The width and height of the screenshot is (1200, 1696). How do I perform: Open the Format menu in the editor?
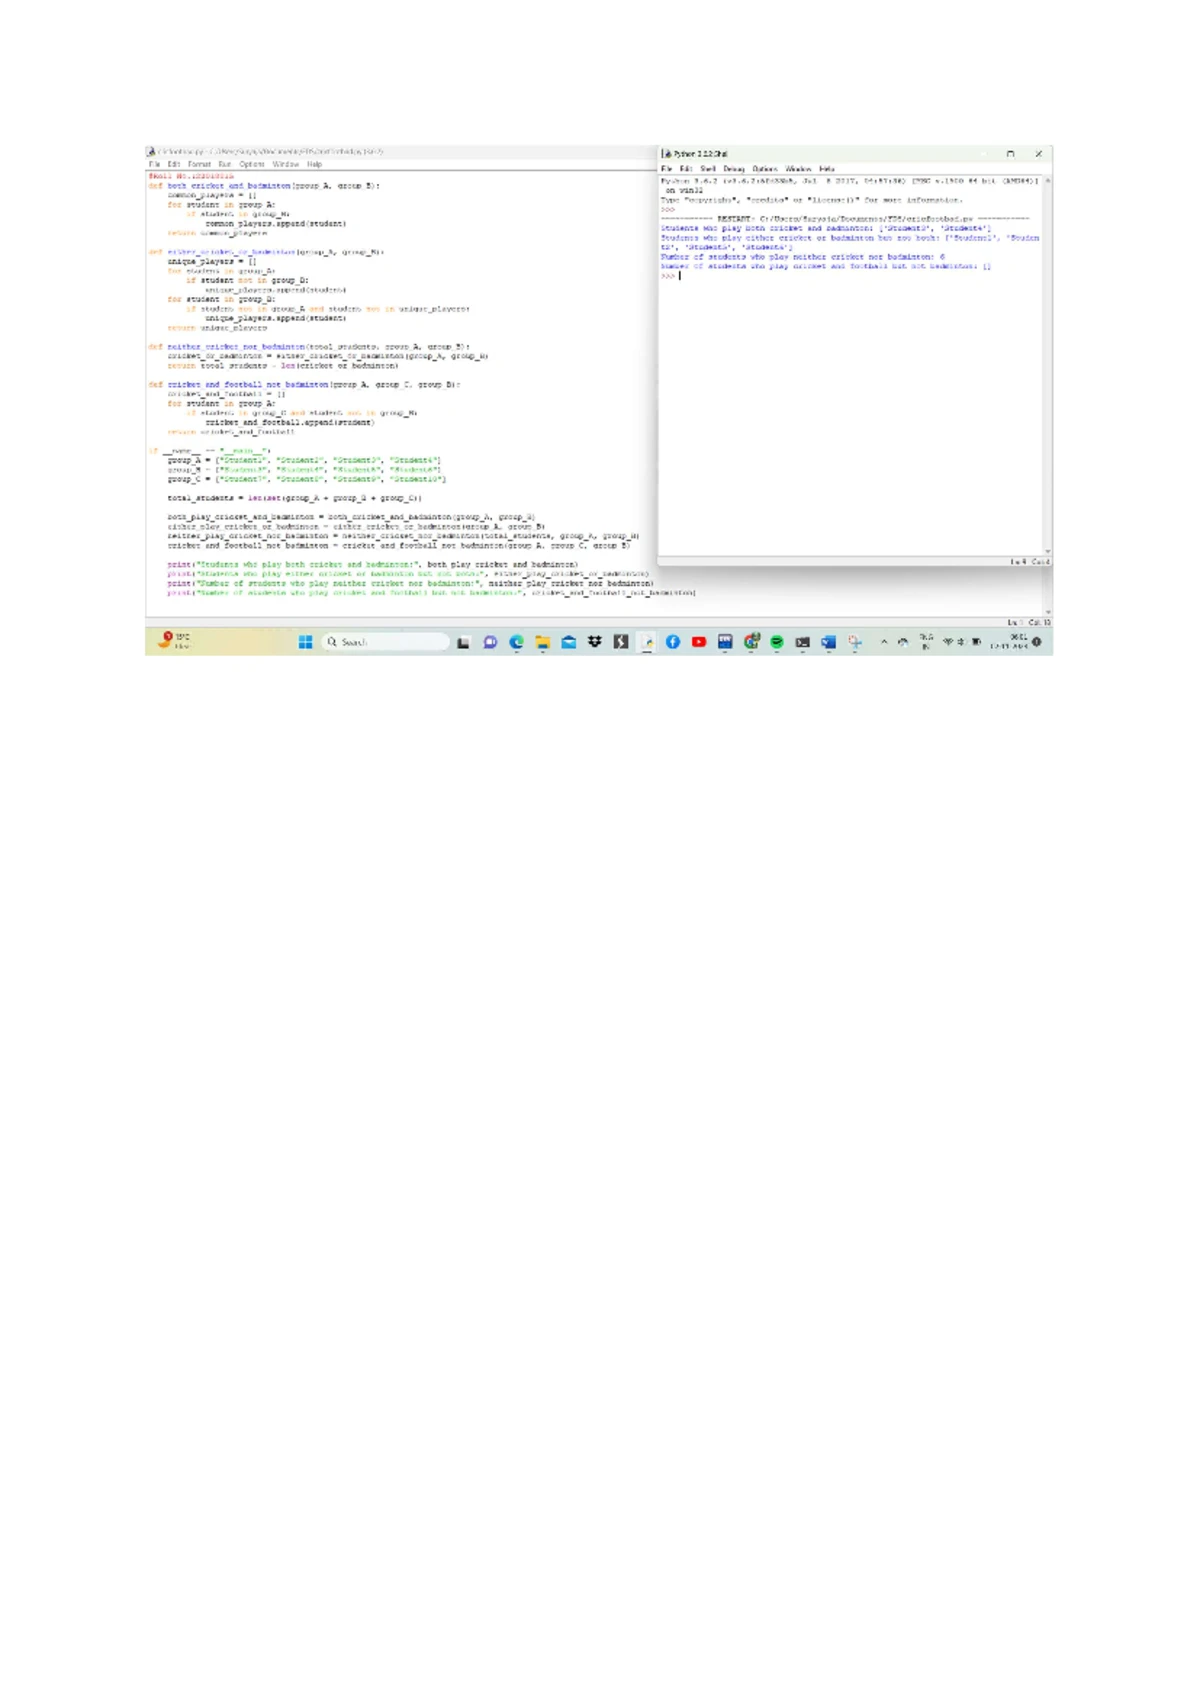199,164
